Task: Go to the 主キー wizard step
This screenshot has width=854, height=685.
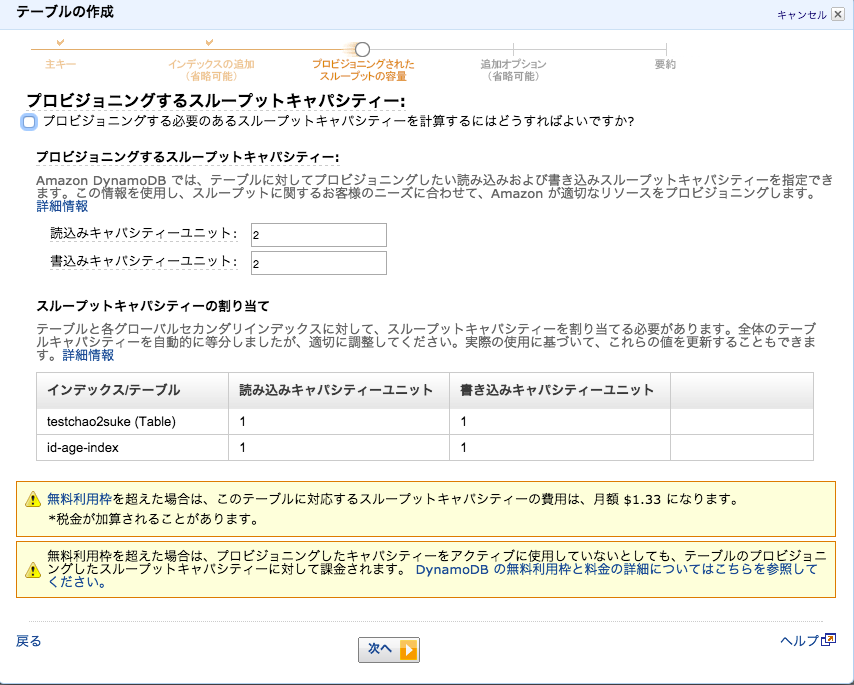Action: (60, 64)
